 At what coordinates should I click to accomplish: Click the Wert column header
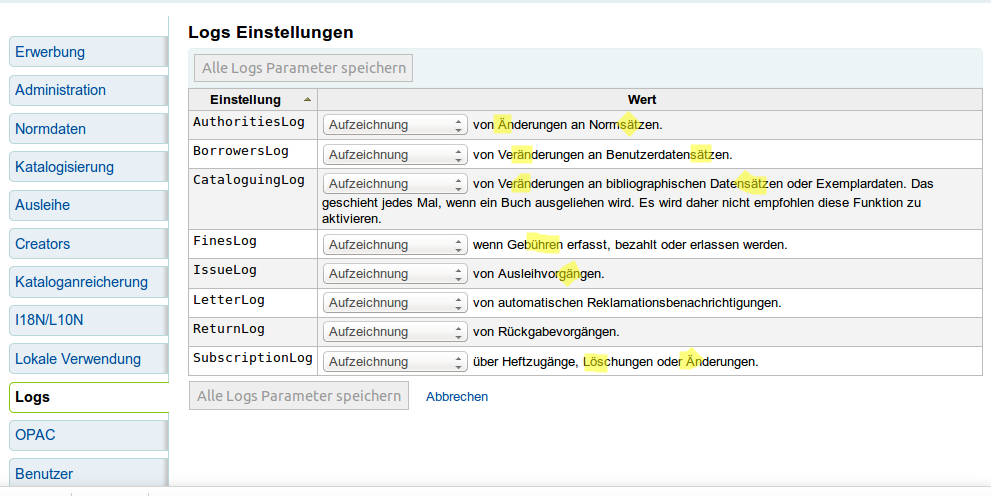point(641,100)
